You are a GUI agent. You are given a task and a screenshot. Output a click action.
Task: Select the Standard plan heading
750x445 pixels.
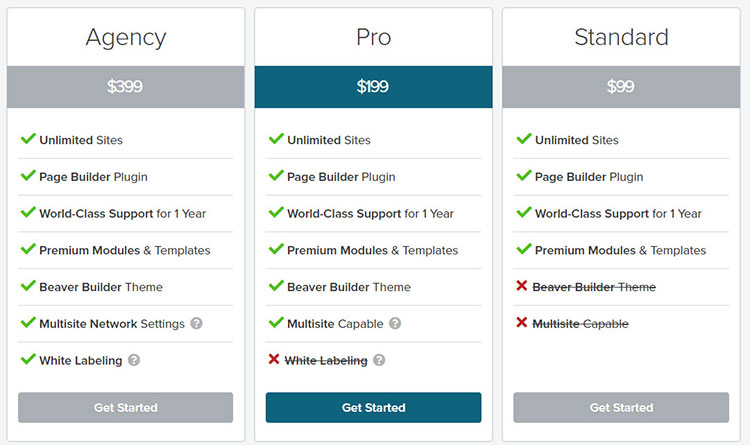pyautogui.click(x=621, y=38)
